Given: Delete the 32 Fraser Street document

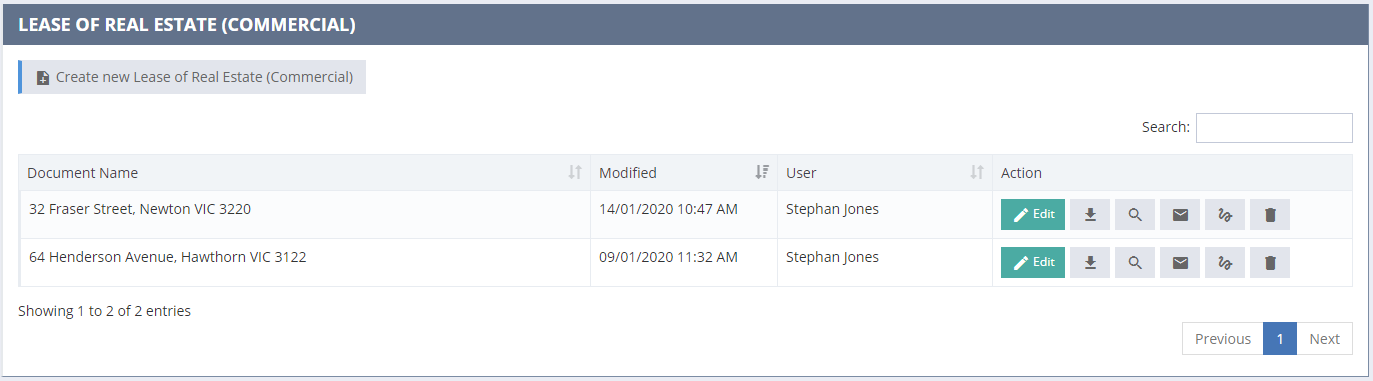Looking at the screenshot, I should pos(1270,214).
